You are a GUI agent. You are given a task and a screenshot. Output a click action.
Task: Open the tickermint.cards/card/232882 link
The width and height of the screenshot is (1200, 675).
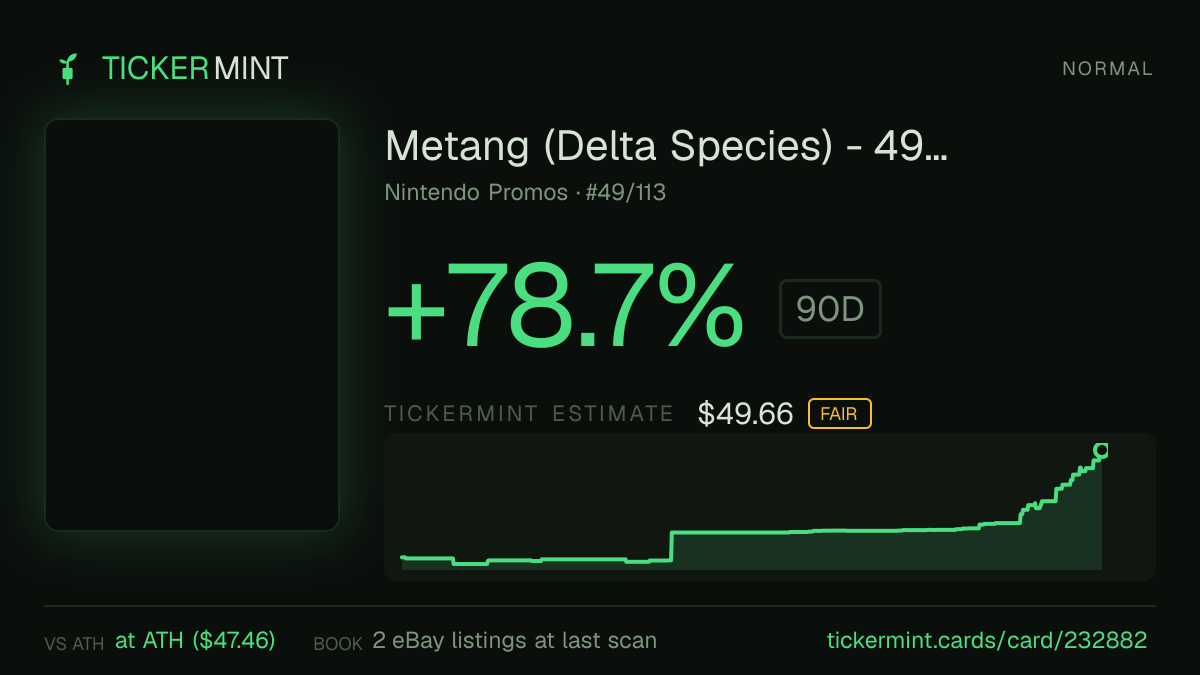coord(987,640)
